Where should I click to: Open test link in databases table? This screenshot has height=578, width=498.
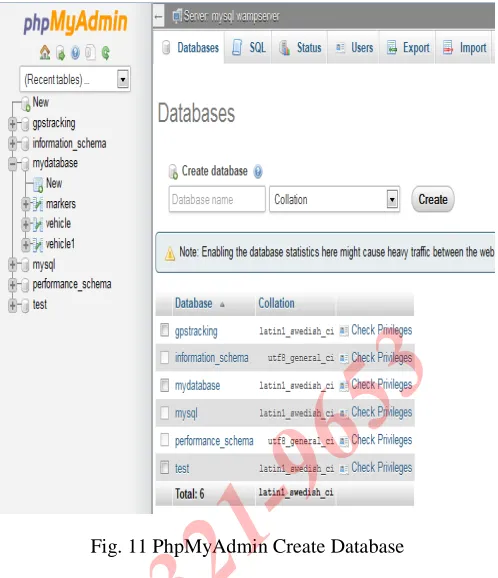pos(182,469)
